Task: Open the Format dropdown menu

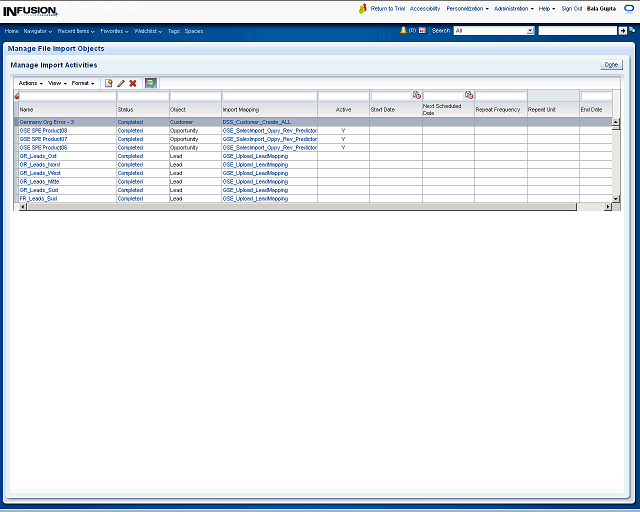Action: [83, 83]
